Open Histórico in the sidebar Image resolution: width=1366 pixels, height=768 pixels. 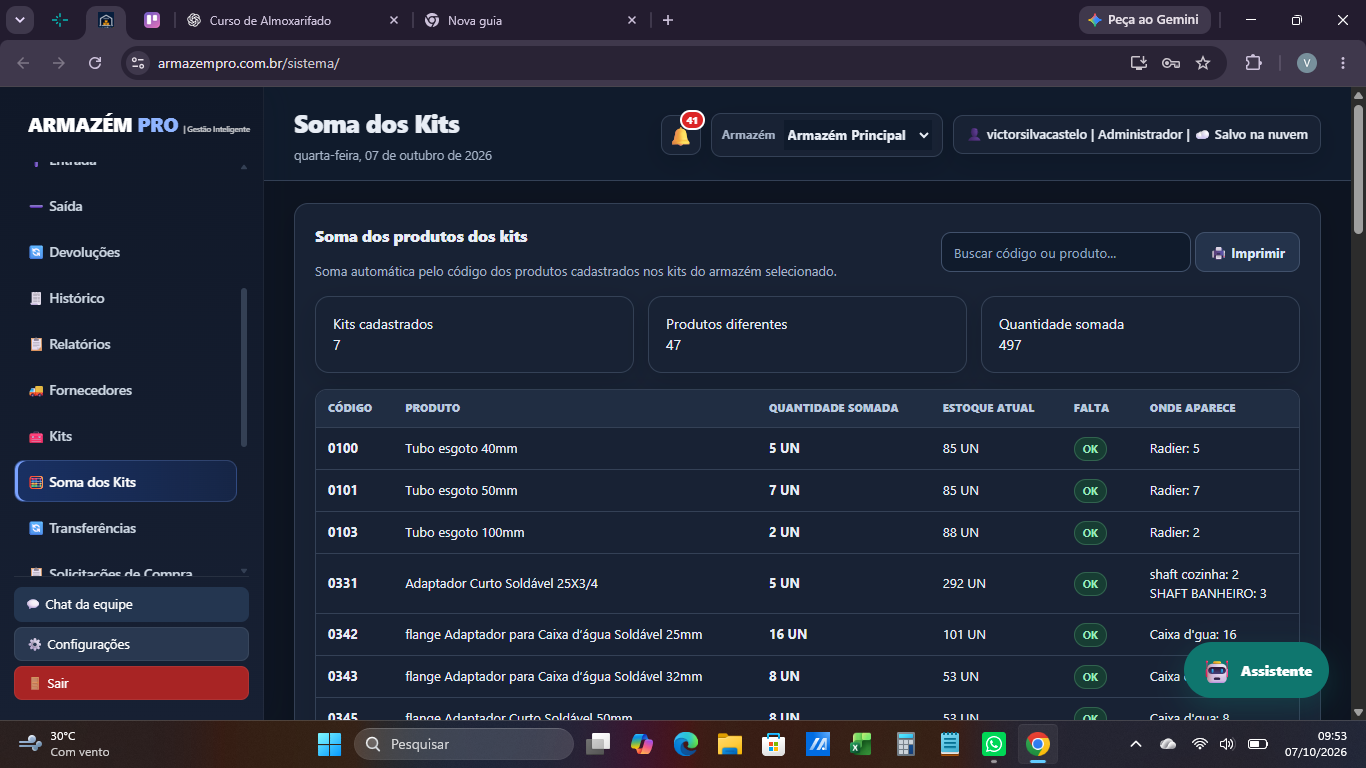tap(126, 298)
